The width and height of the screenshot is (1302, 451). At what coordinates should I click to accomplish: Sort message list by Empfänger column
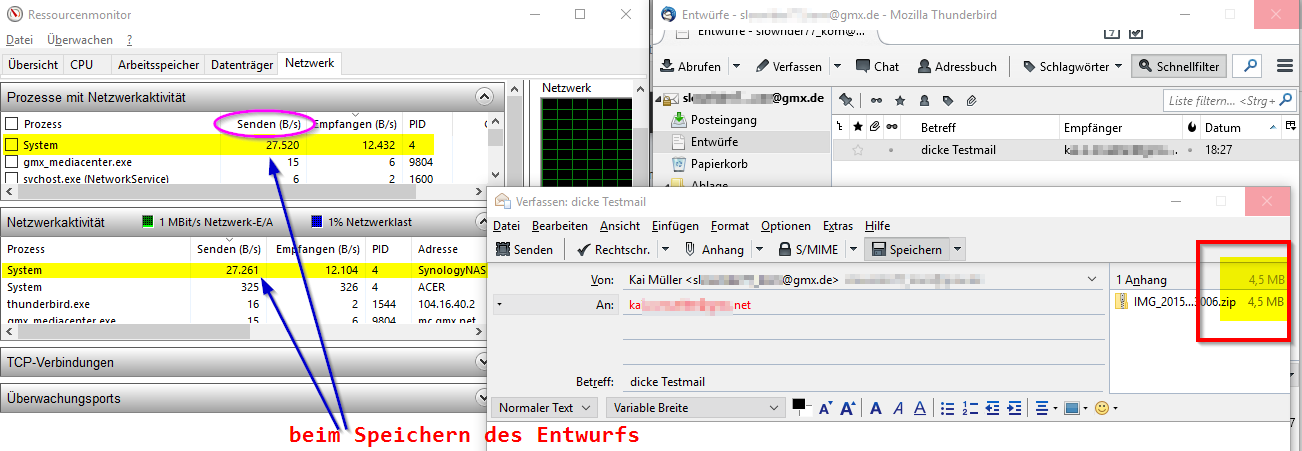(1120, 128)
